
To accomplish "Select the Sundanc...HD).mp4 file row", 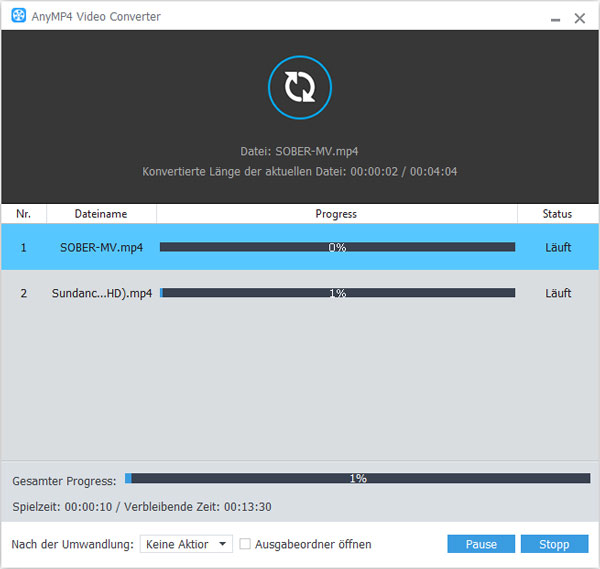I will [101, 293].
